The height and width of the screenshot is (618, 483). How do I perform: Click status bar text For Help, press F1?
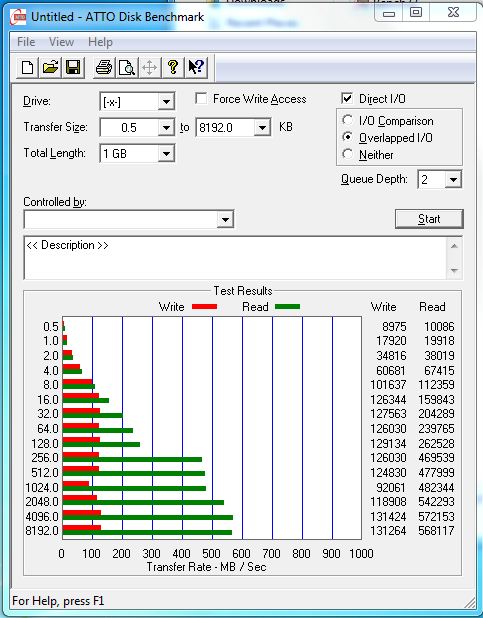click(58, 601)
